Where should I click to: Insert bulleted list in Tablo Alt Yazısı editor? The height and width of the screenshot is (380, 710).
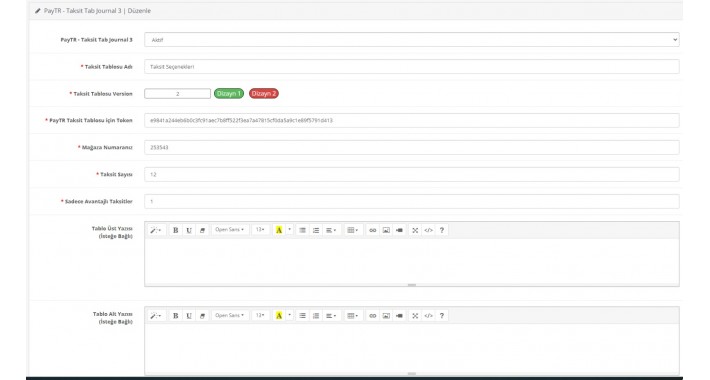(x=302, y=316)
